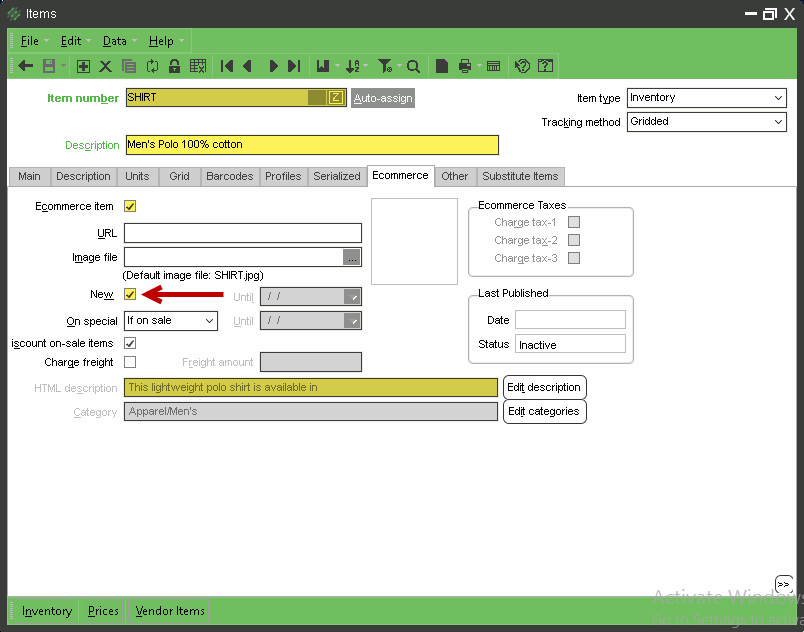Click the lookup icon in Item number field

336,97
